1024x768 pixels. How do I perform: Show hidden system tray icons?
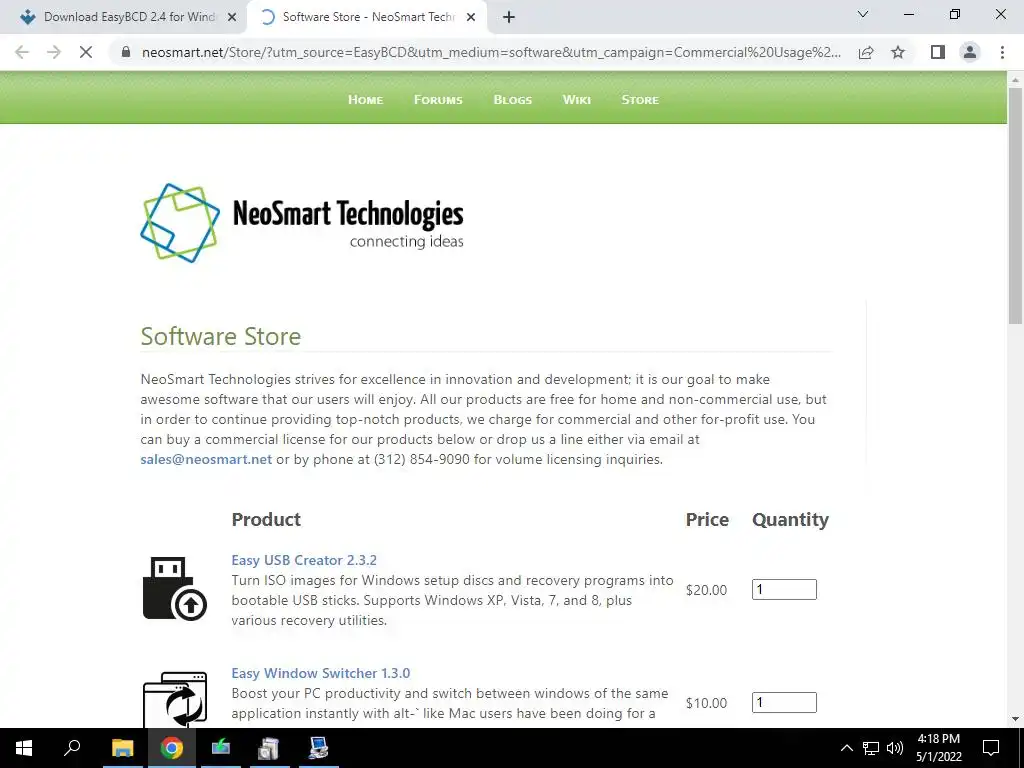(846, 748)
